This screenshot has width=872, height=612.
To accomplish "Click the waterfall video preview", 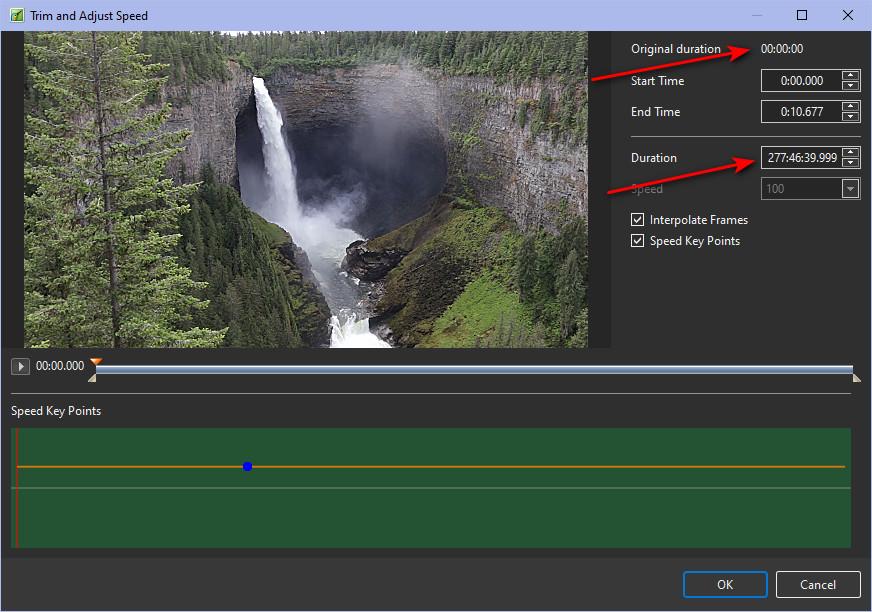I will click(306, 190).
